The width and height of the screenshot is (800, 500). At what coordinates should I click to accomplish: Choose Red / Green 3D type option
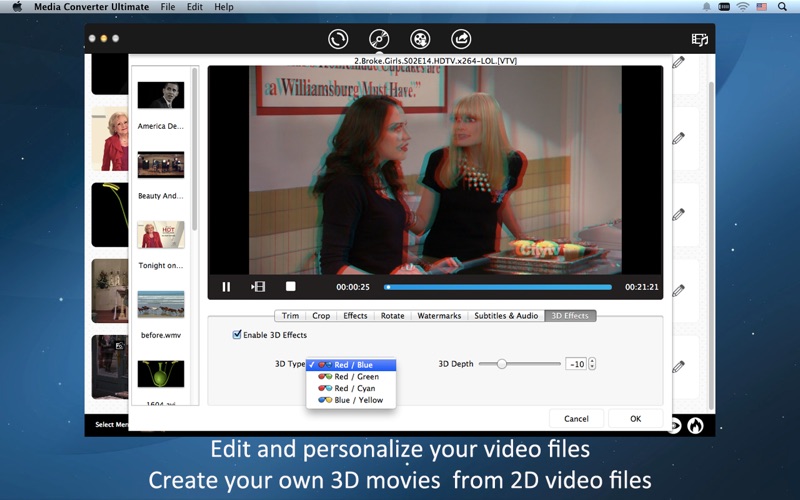tap(351, 377)
